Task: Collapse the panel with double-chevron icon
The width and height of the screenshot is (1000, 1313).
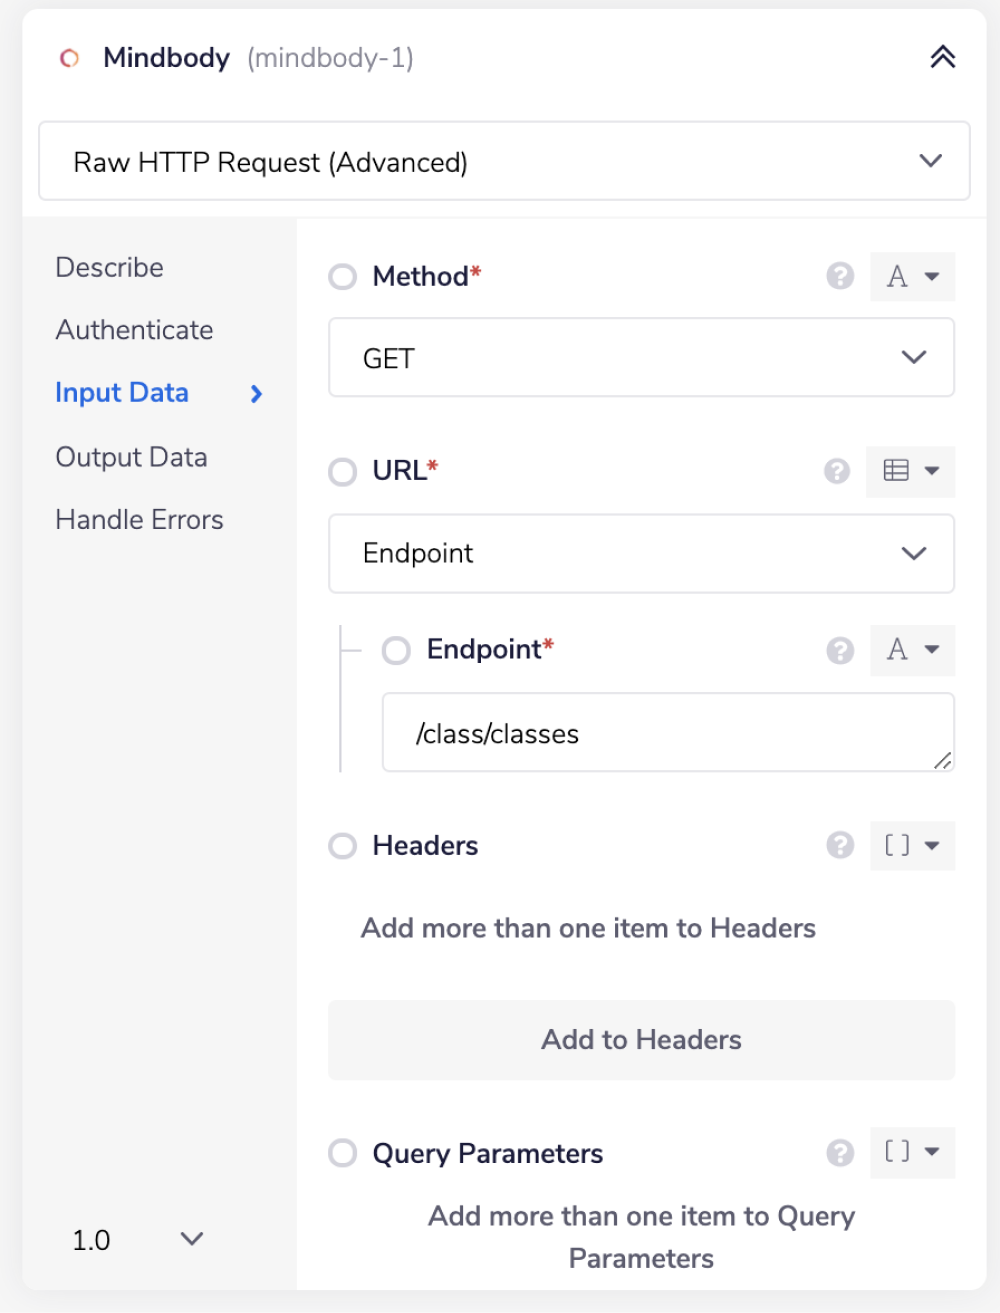Action: [942, 57]
